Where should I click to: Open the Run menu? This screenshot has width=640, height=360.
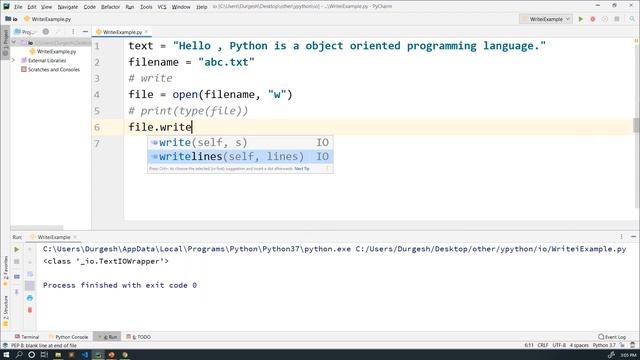[x=130, y=7]
